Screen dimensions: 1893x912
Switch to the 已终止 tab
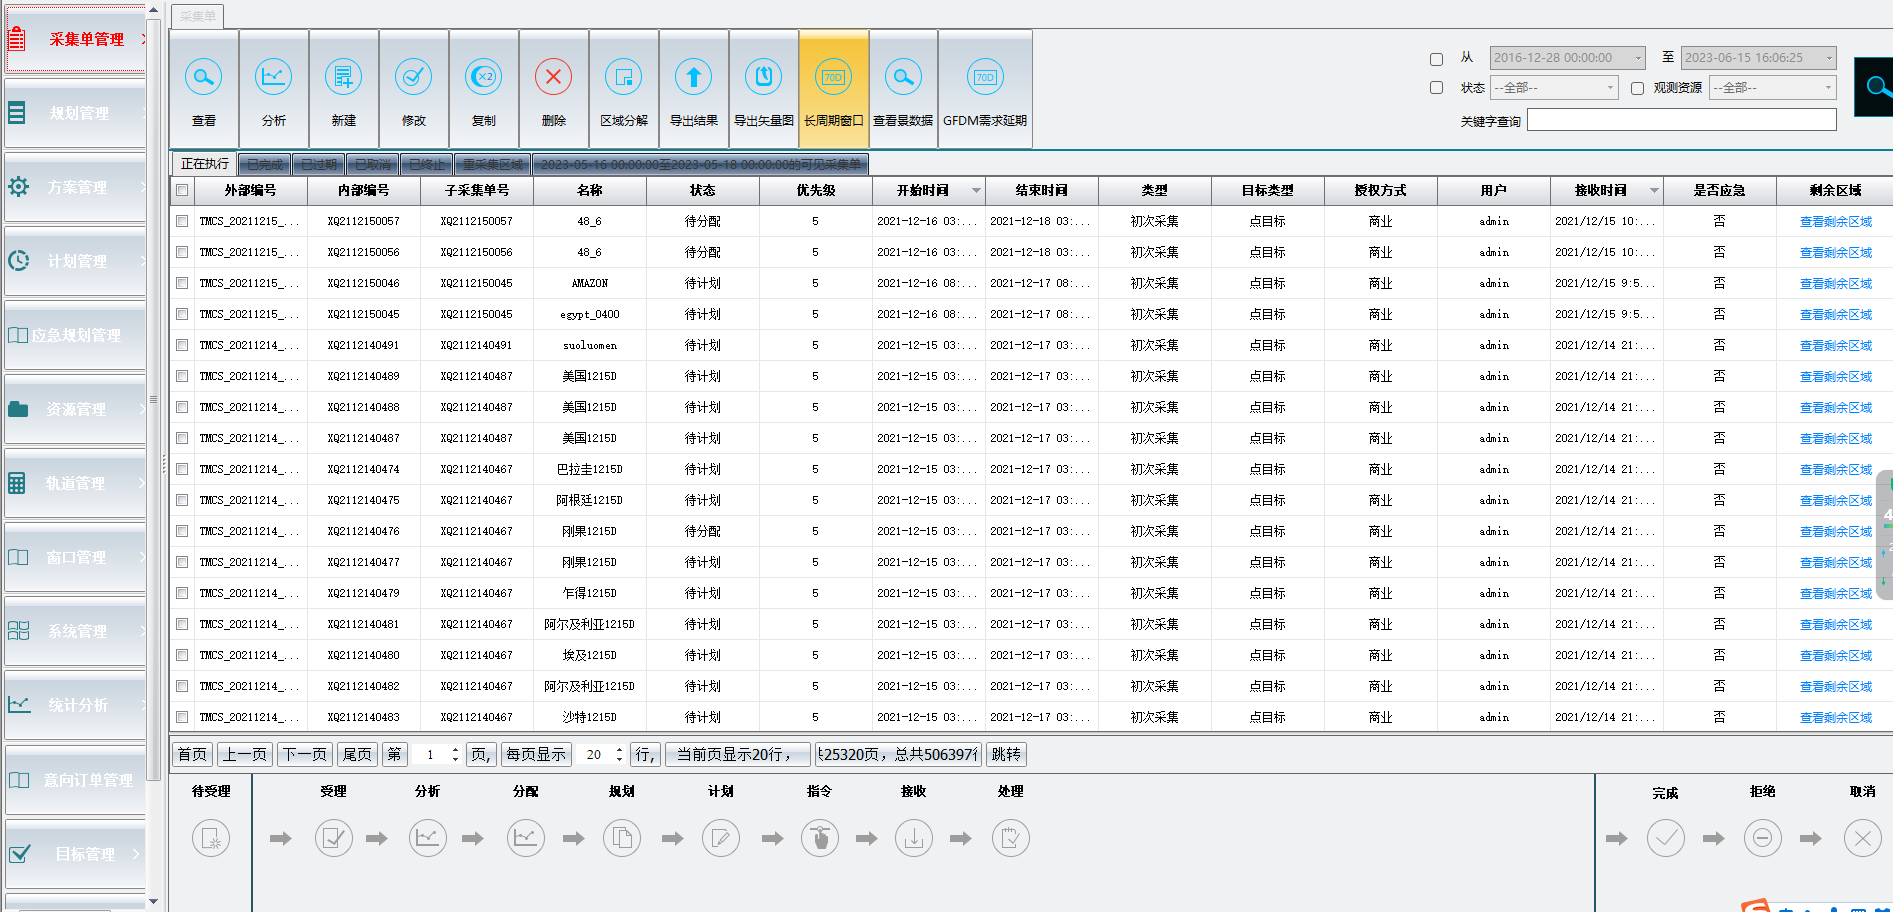point(426,164)
